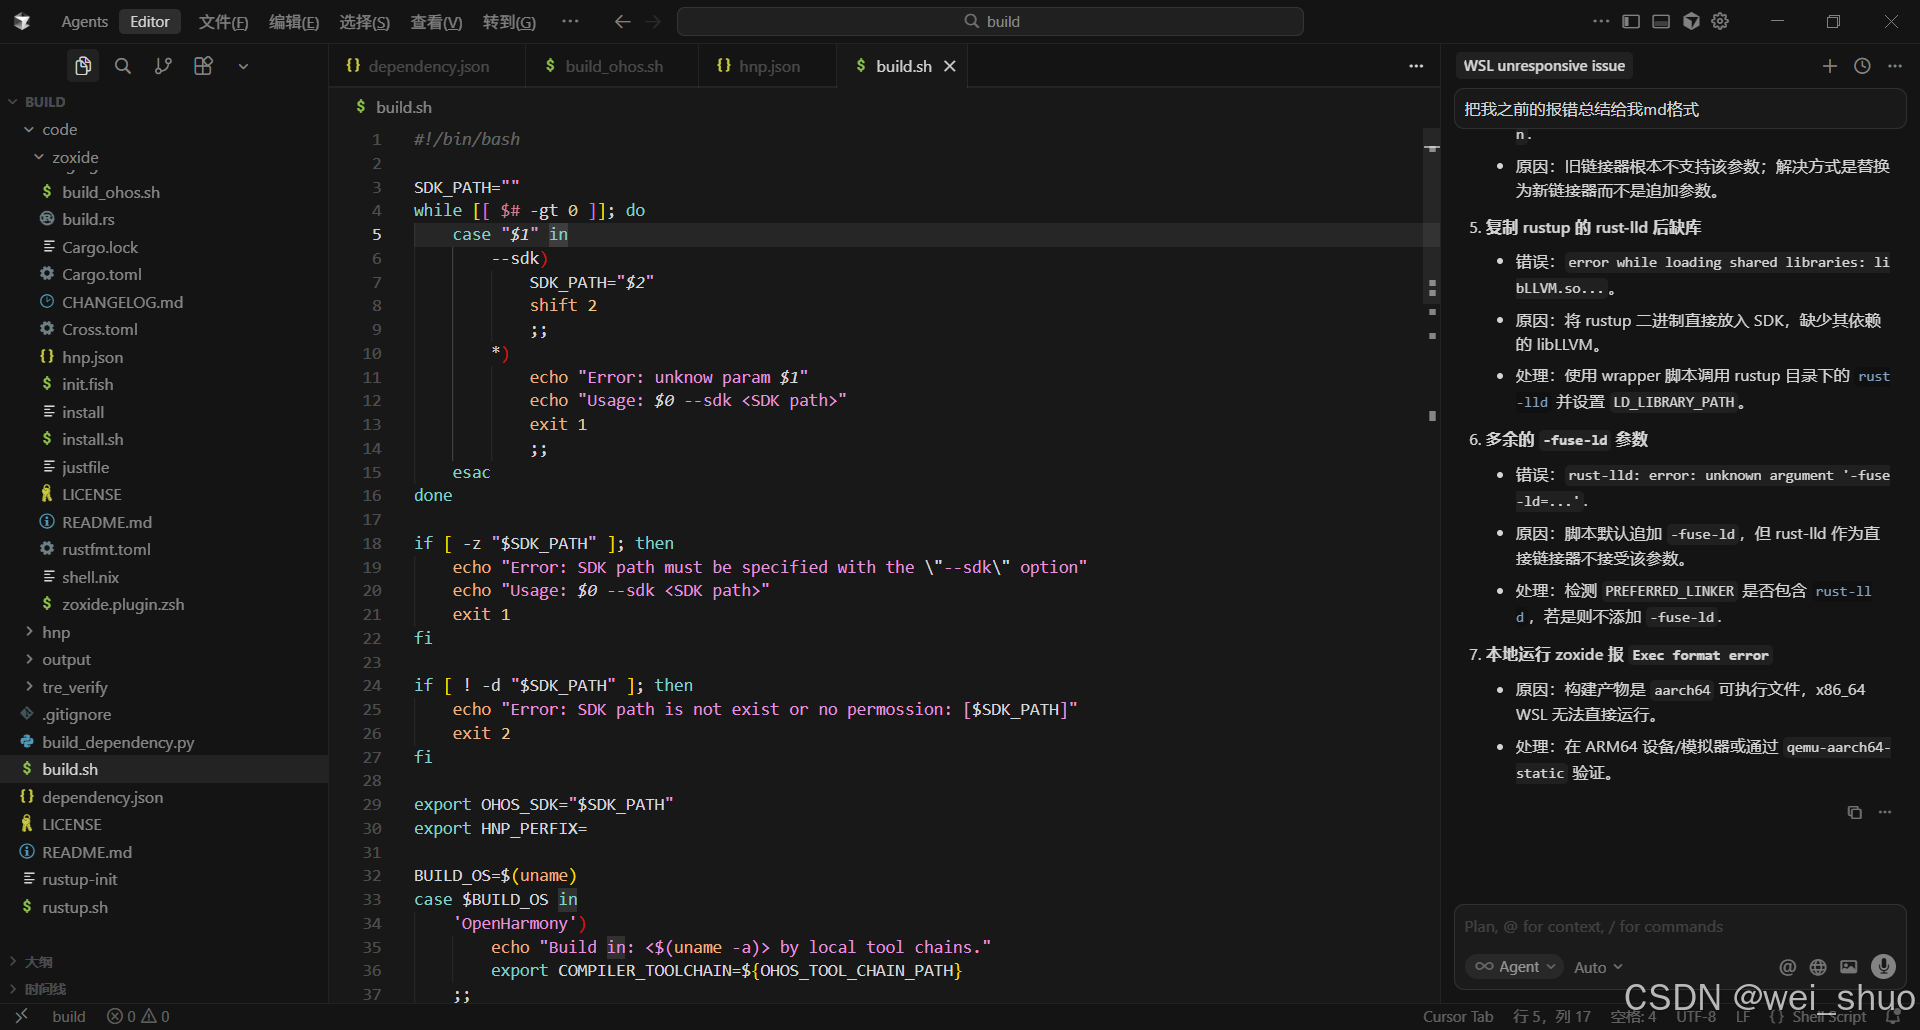Navigate forward with the right arrow
Viewport: 1920px width, 1030px height.
pos(653,21)
